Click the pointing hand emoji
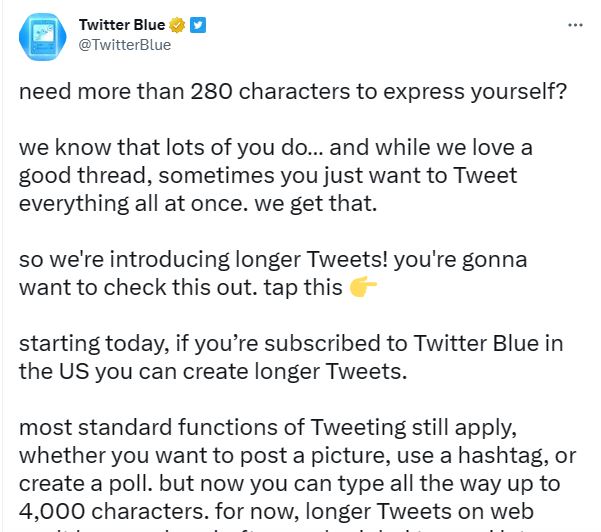 pyautogui.click(x=363, y=286)
